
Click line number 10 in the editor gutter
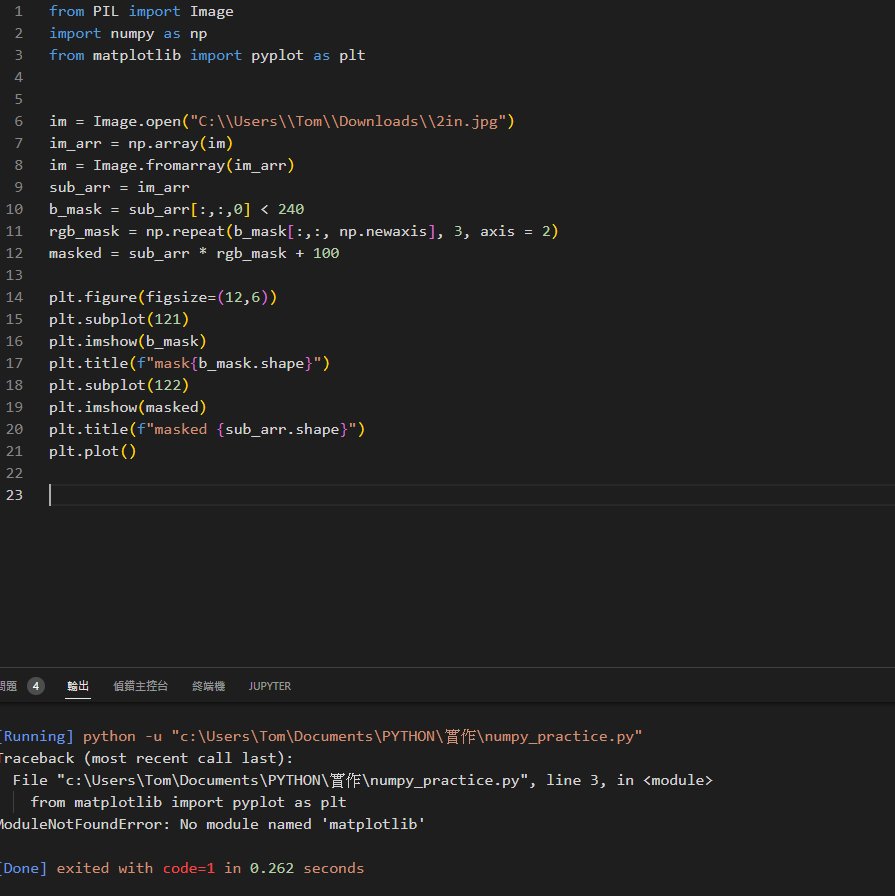[x=17, y=209]
